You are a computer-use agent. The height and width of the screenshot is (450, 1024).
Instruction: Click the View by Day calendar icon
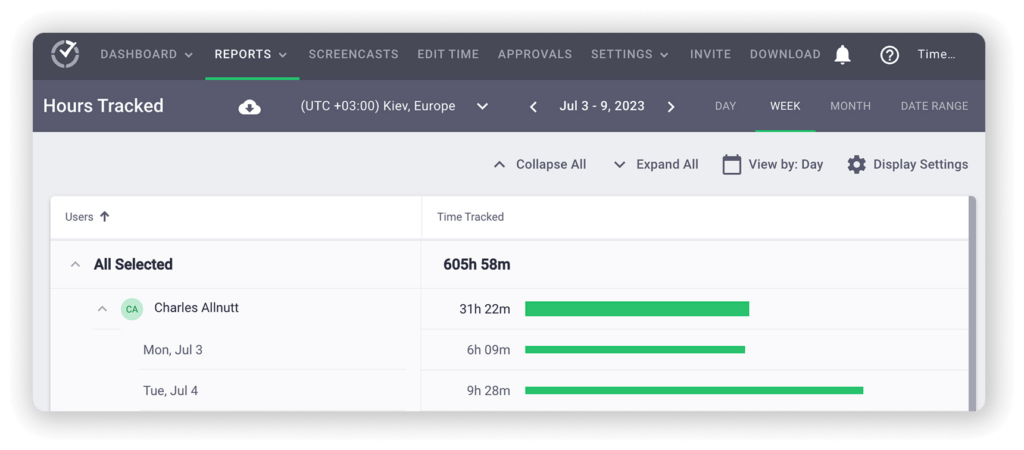coord(732,165)
